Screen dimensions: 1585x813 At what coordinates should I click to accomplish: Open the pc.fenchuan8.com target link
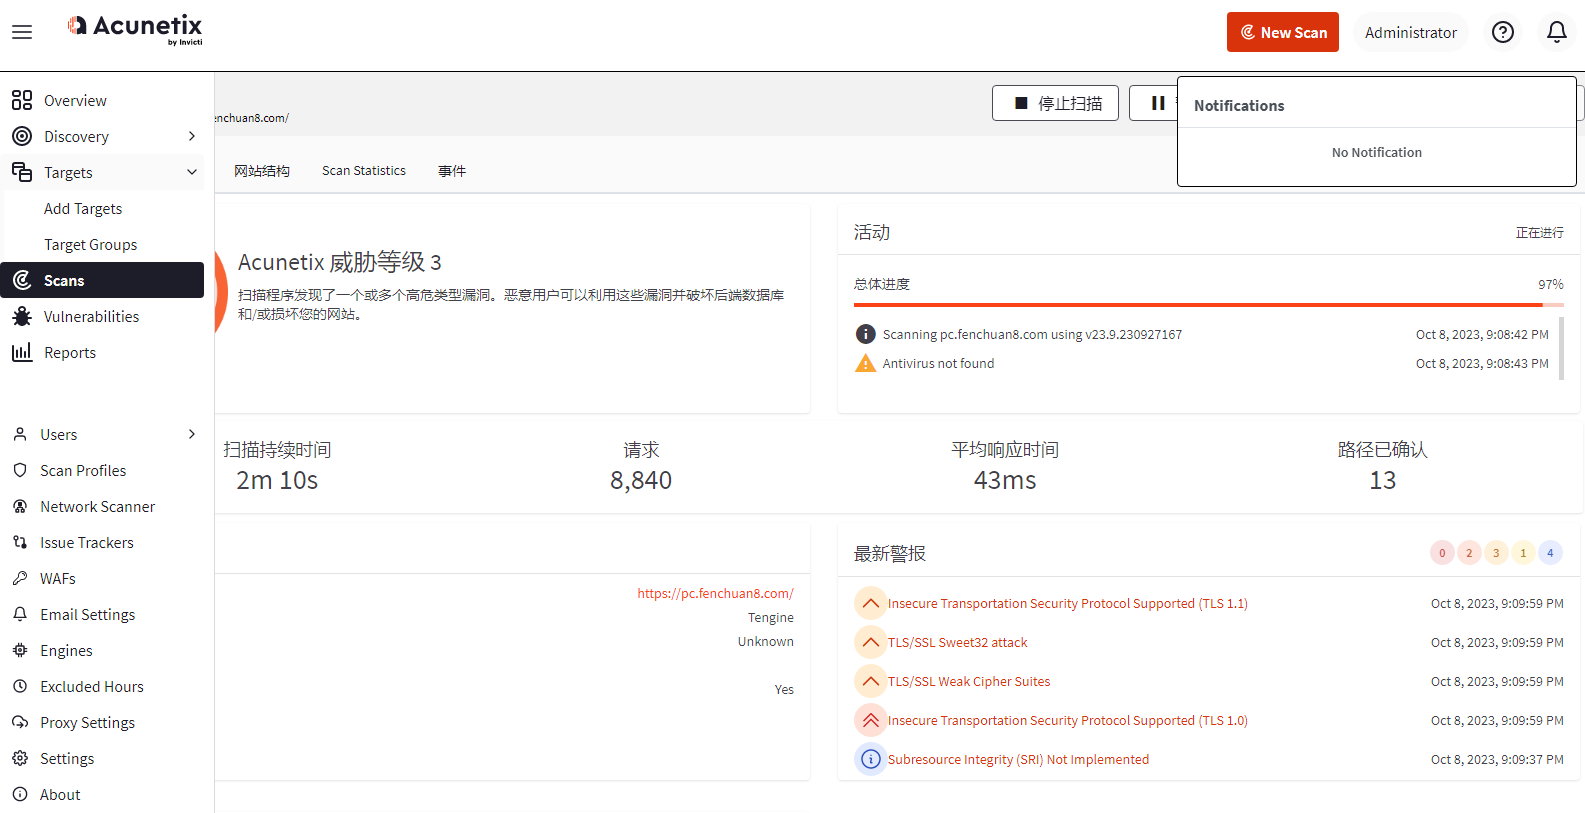715,593
